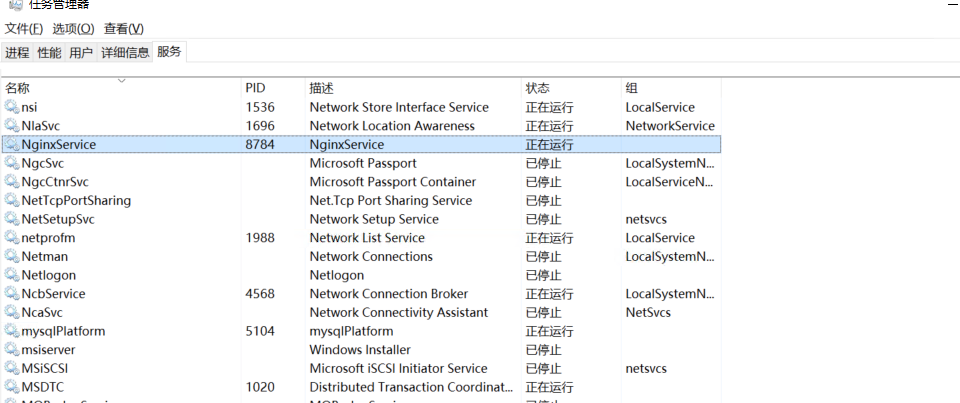
Task: Select the msiserver service name
Action: pos(48,350)
